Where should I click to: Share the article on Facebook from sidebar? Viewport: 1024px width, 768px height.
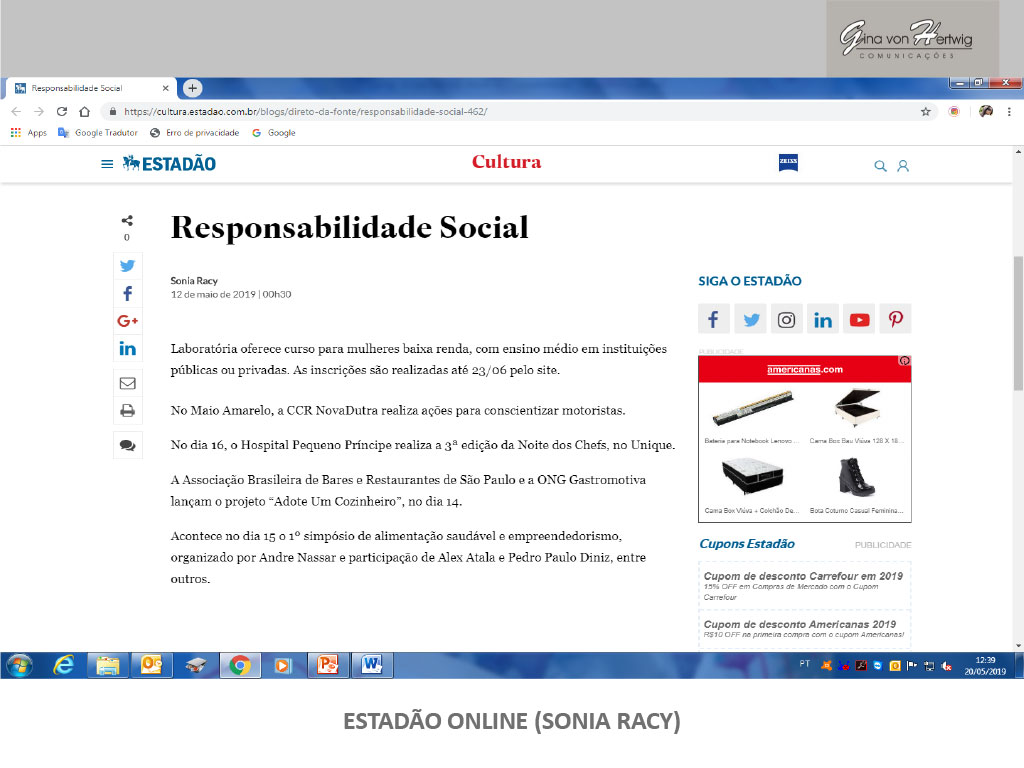point(127,293)
